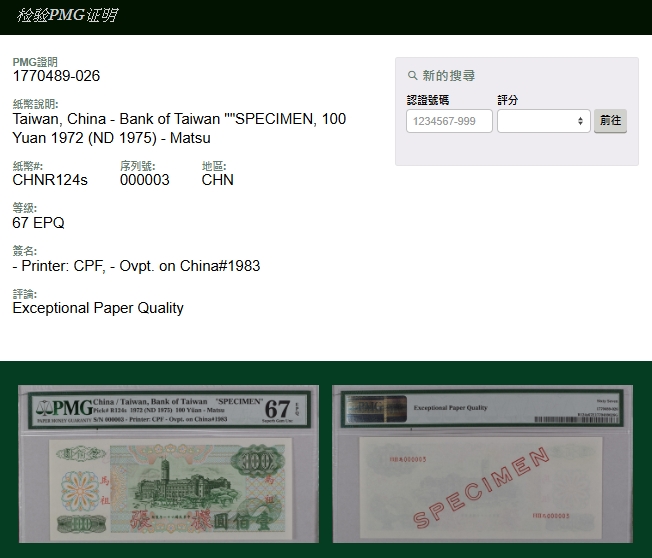The height and width of the screenshot is (558, 652).
Task: Click the grade value 67 EPQ
Action: click(38, 223)
